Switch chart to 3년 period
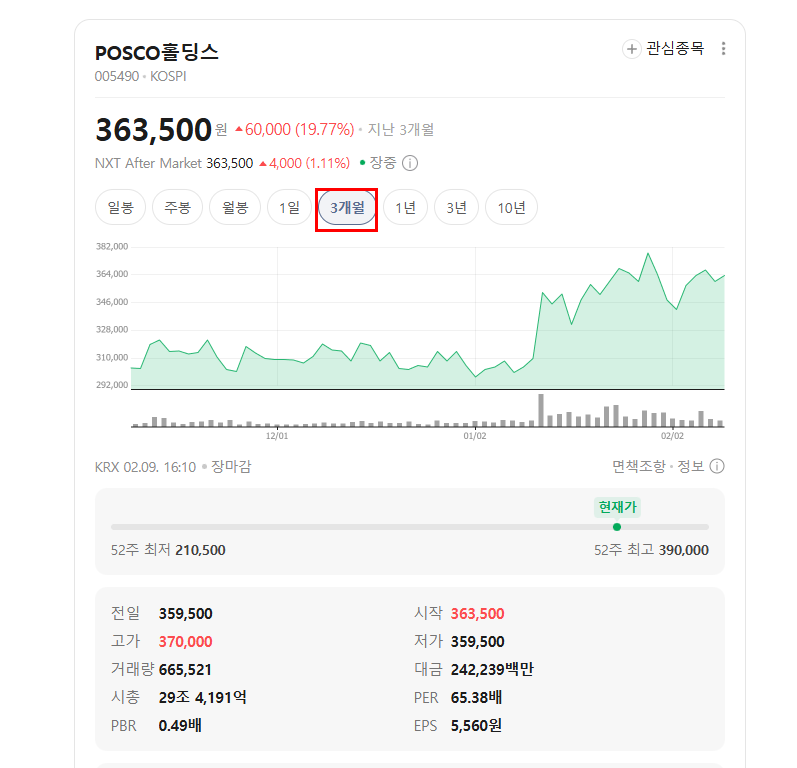This screenshot has height=768, width=797. point(456,207)
